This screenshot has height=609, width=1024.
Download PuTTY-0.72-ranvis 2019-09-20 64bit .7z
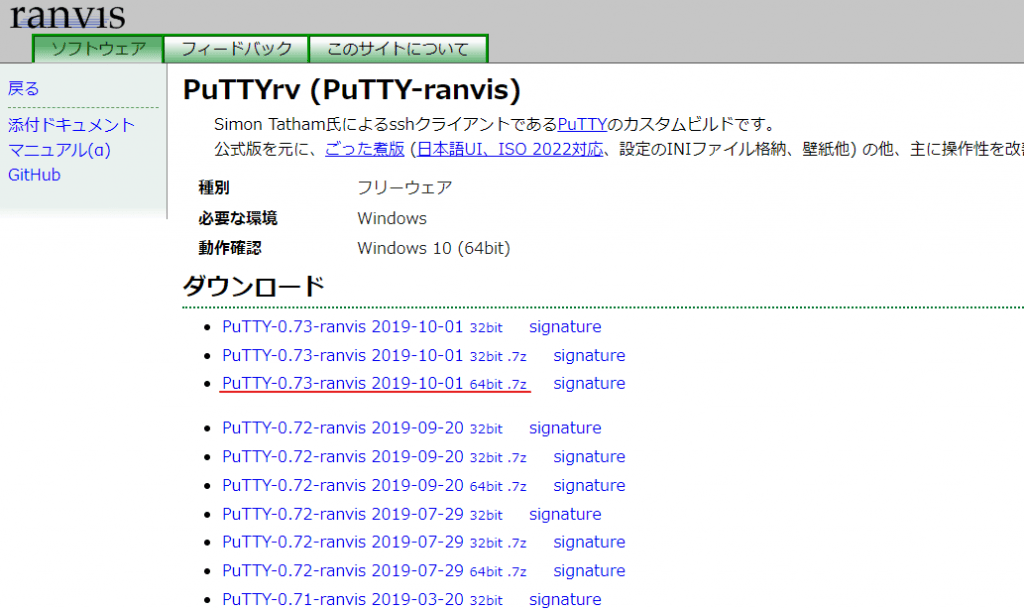coord(374,485)
